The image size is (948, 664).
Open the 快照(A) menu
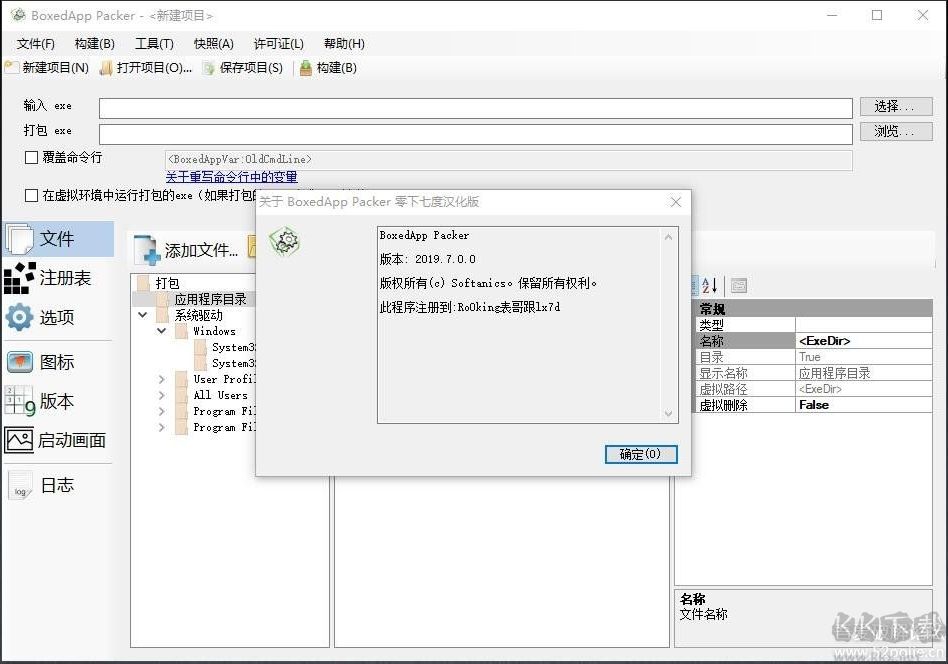213,44
